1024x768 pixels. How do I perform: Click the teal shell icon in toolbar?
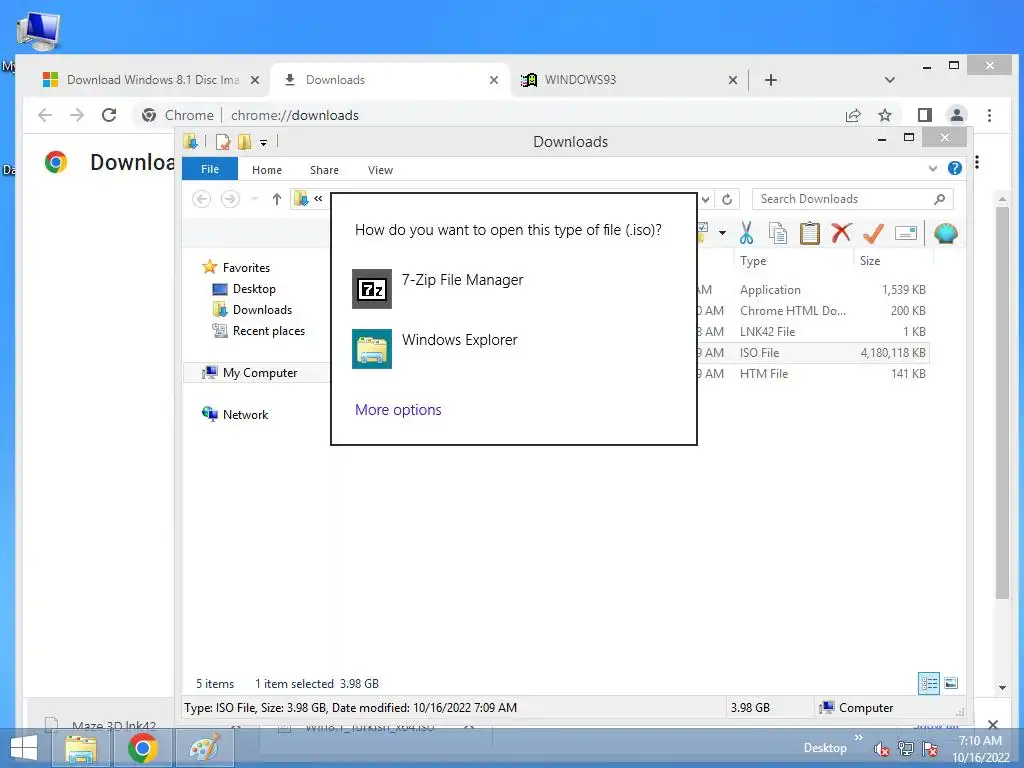(x=946, y=232)
